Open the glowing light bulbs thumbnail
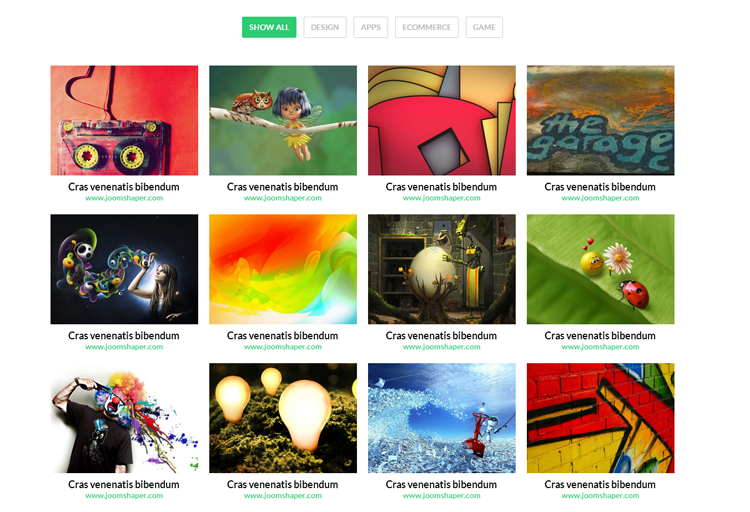750x512 pixels. click(283, 418)
